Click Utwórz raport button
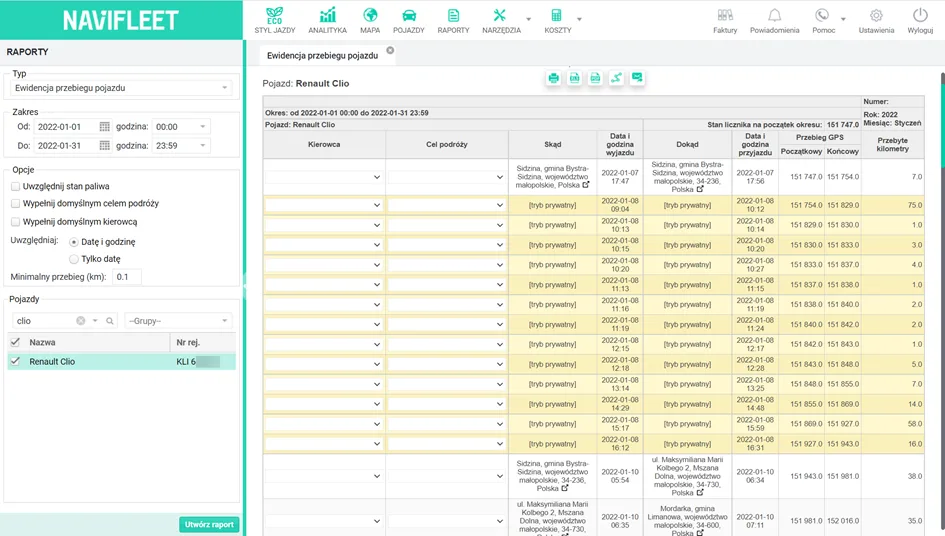 tap(209, 525)
